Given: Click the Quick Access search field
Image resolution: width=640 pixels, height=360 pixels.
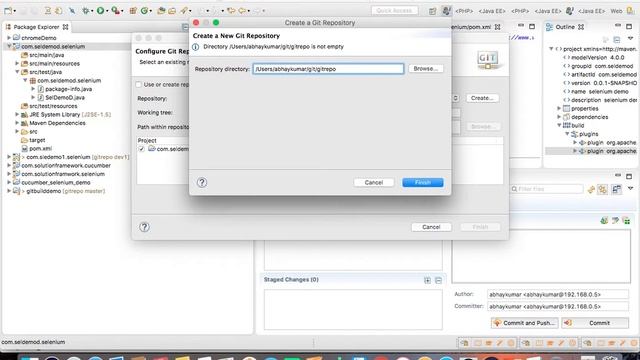Looking at the screenshot, I should tap(394, 11).
